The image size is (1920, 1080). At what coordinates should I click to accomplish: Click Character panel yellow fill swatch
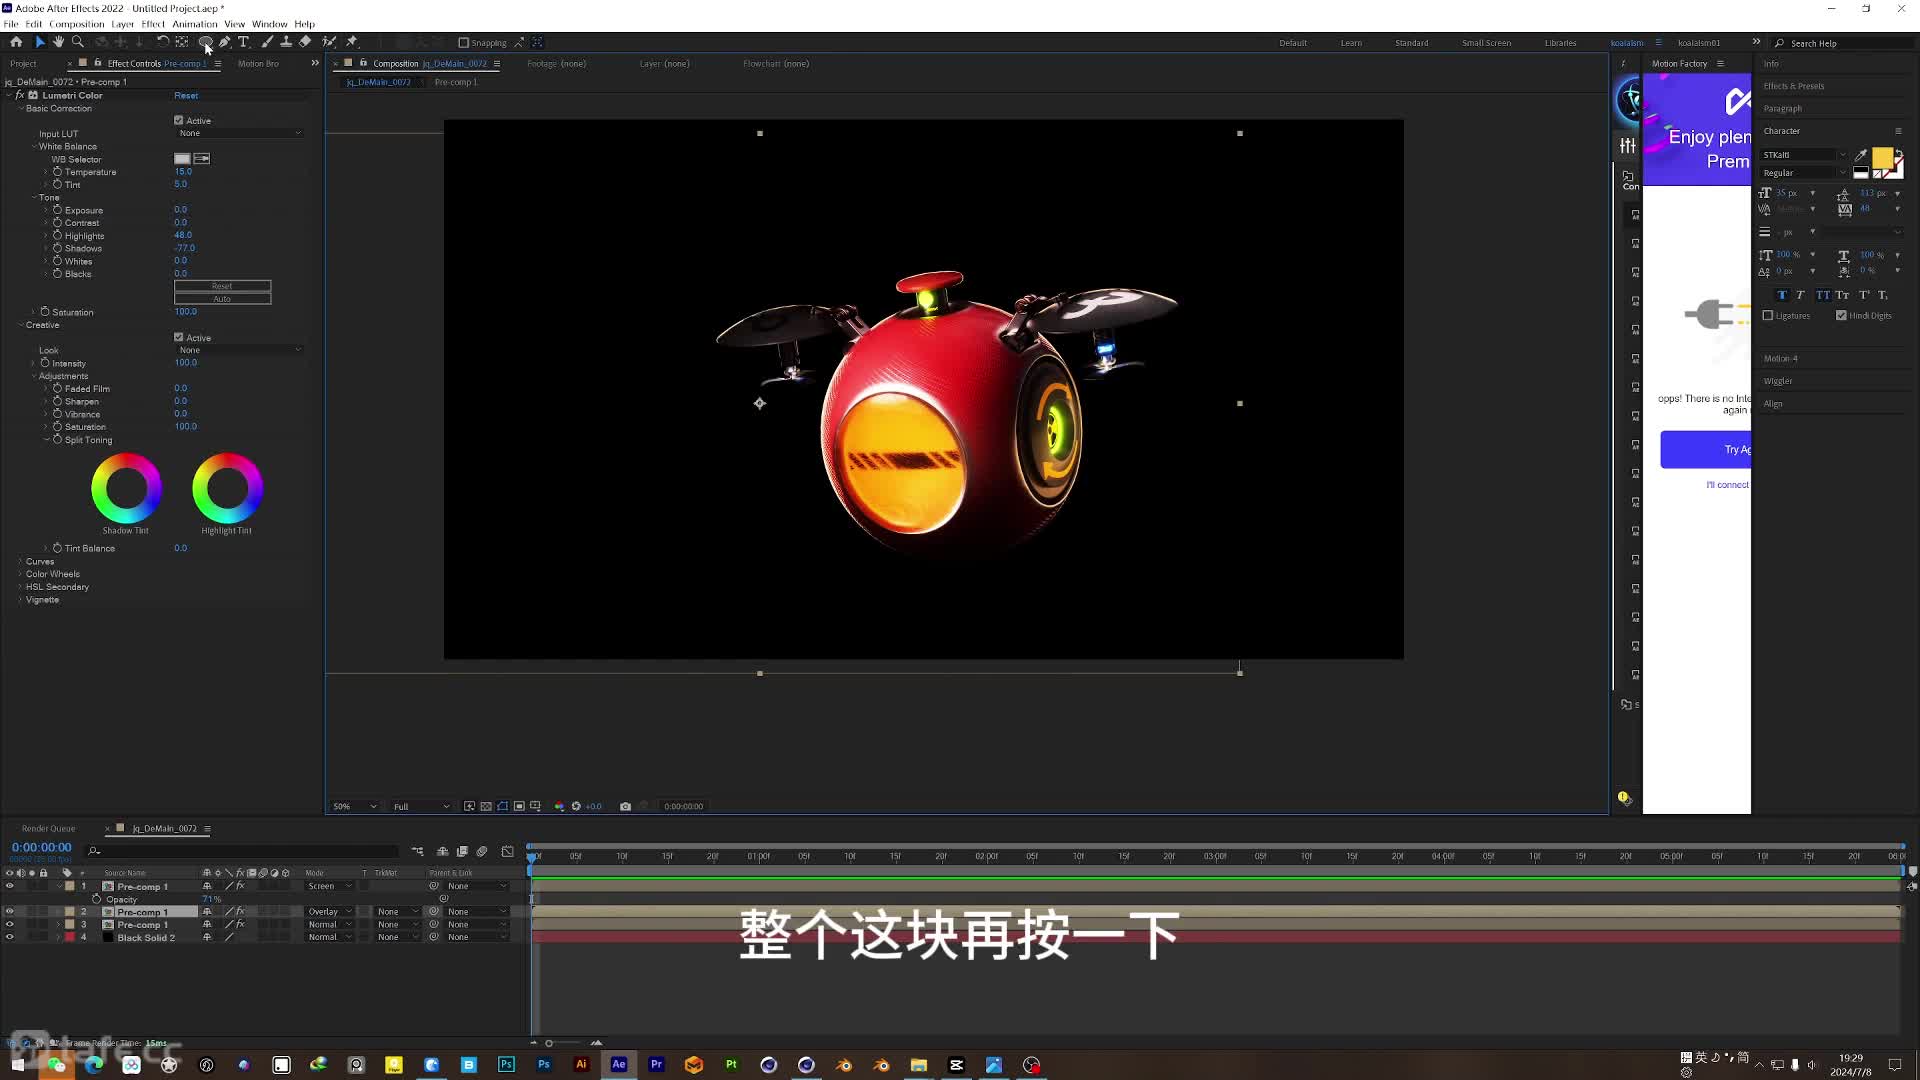(x=1882, y=158)
